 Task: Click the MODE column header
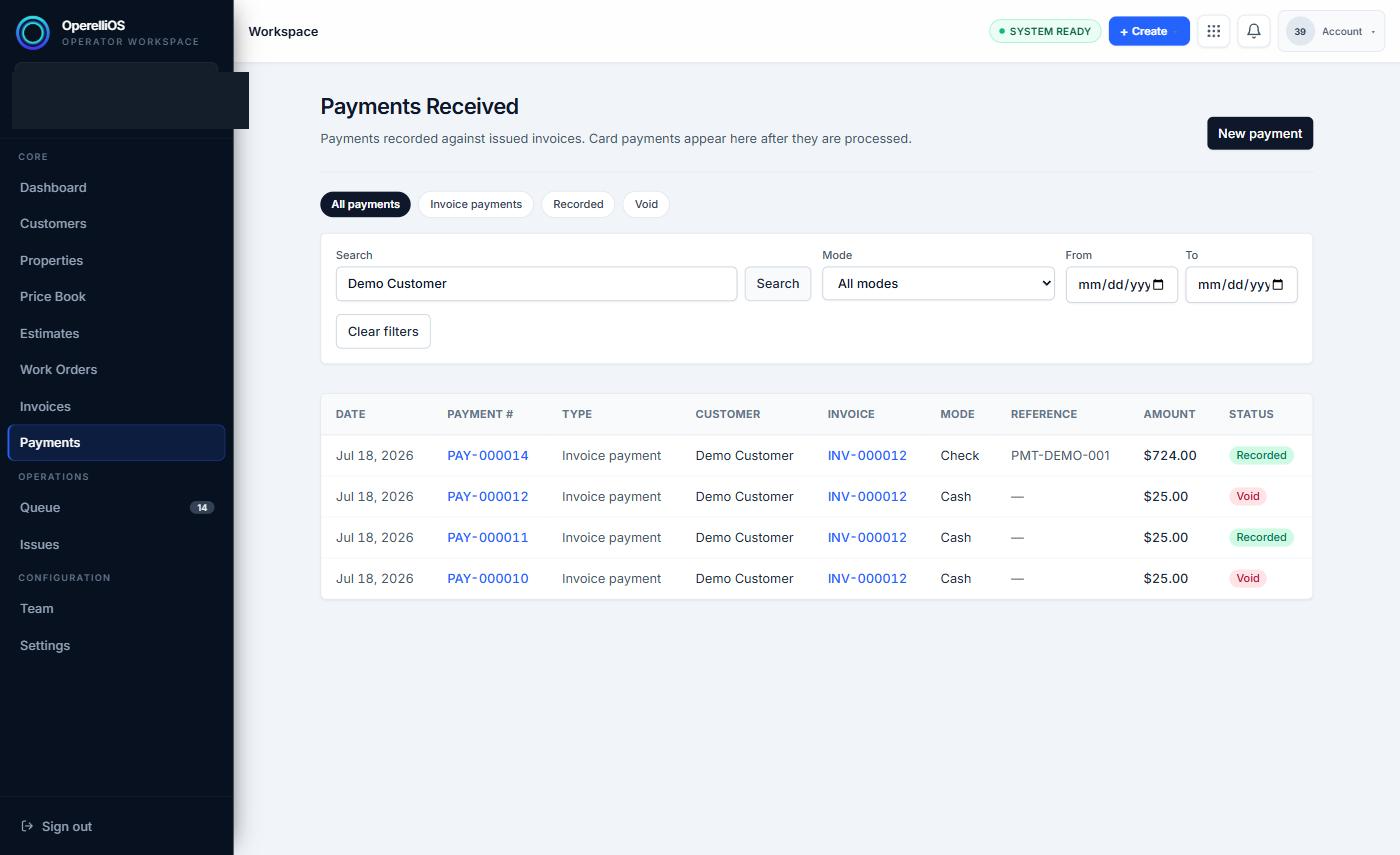coord(957,414)
